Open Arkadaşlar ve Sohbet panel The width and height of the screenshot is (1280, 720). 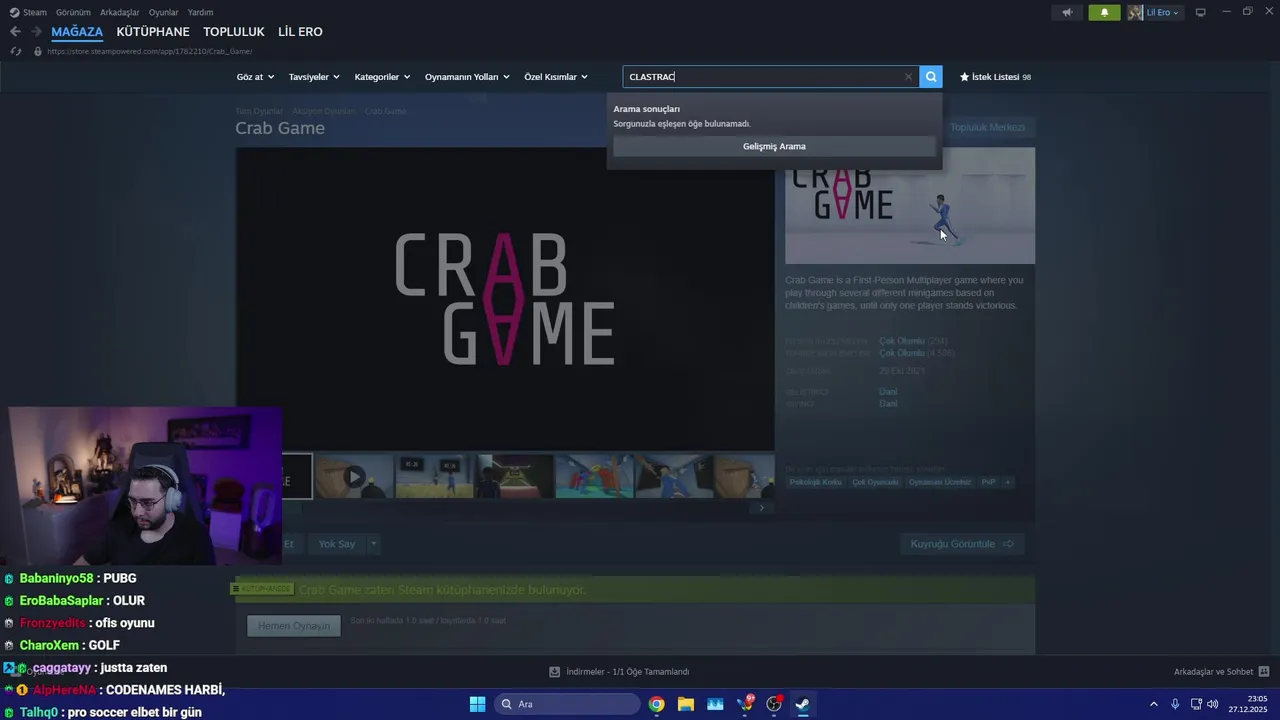tap(1221, 672)
